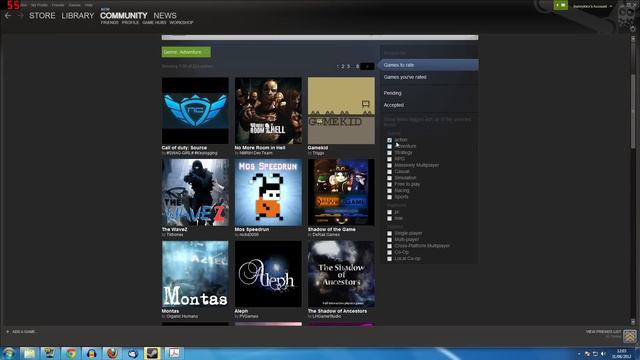Check the Cross-Platform Multiplayer checkbox
This screenshot has height=360, width=640.
coord(389,246)
